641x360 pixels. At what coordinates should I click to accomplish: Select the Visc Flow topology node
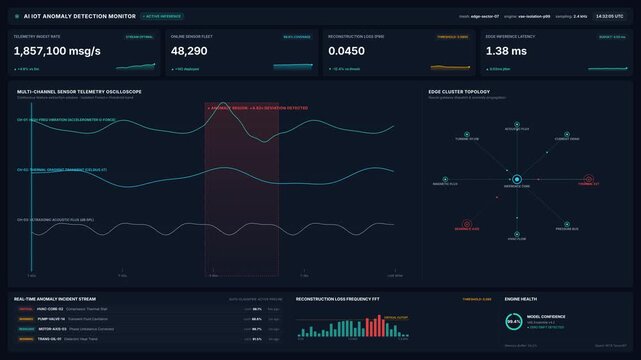517,234
